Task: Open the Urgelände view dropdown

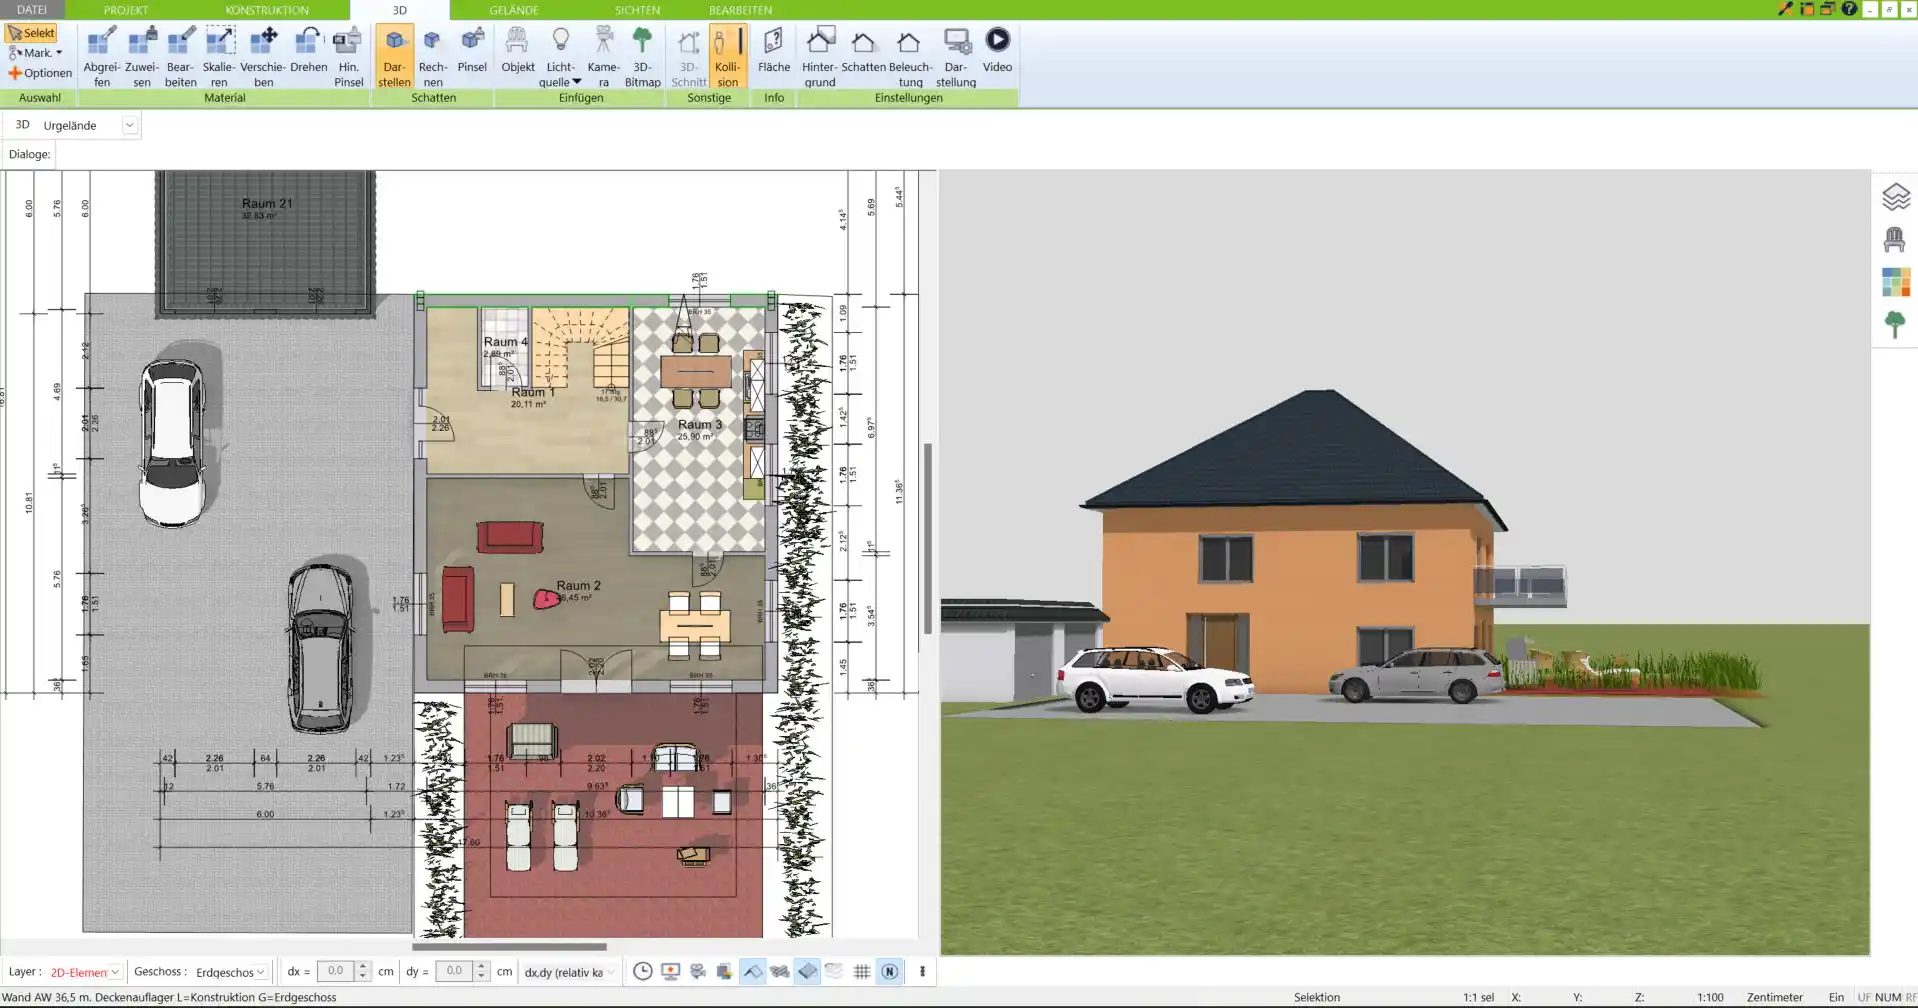Action: click(x=129, y=125)
